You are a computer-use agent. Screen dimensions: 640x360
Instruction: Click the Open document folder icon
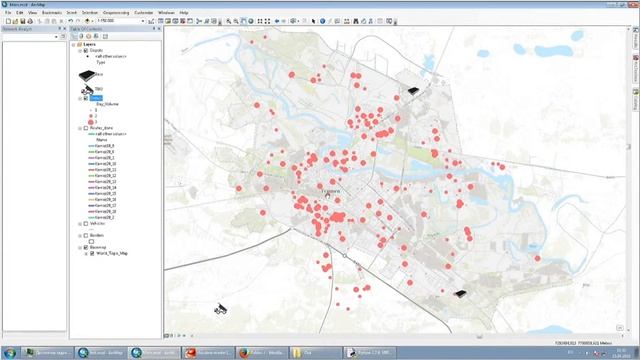[16, 21]
